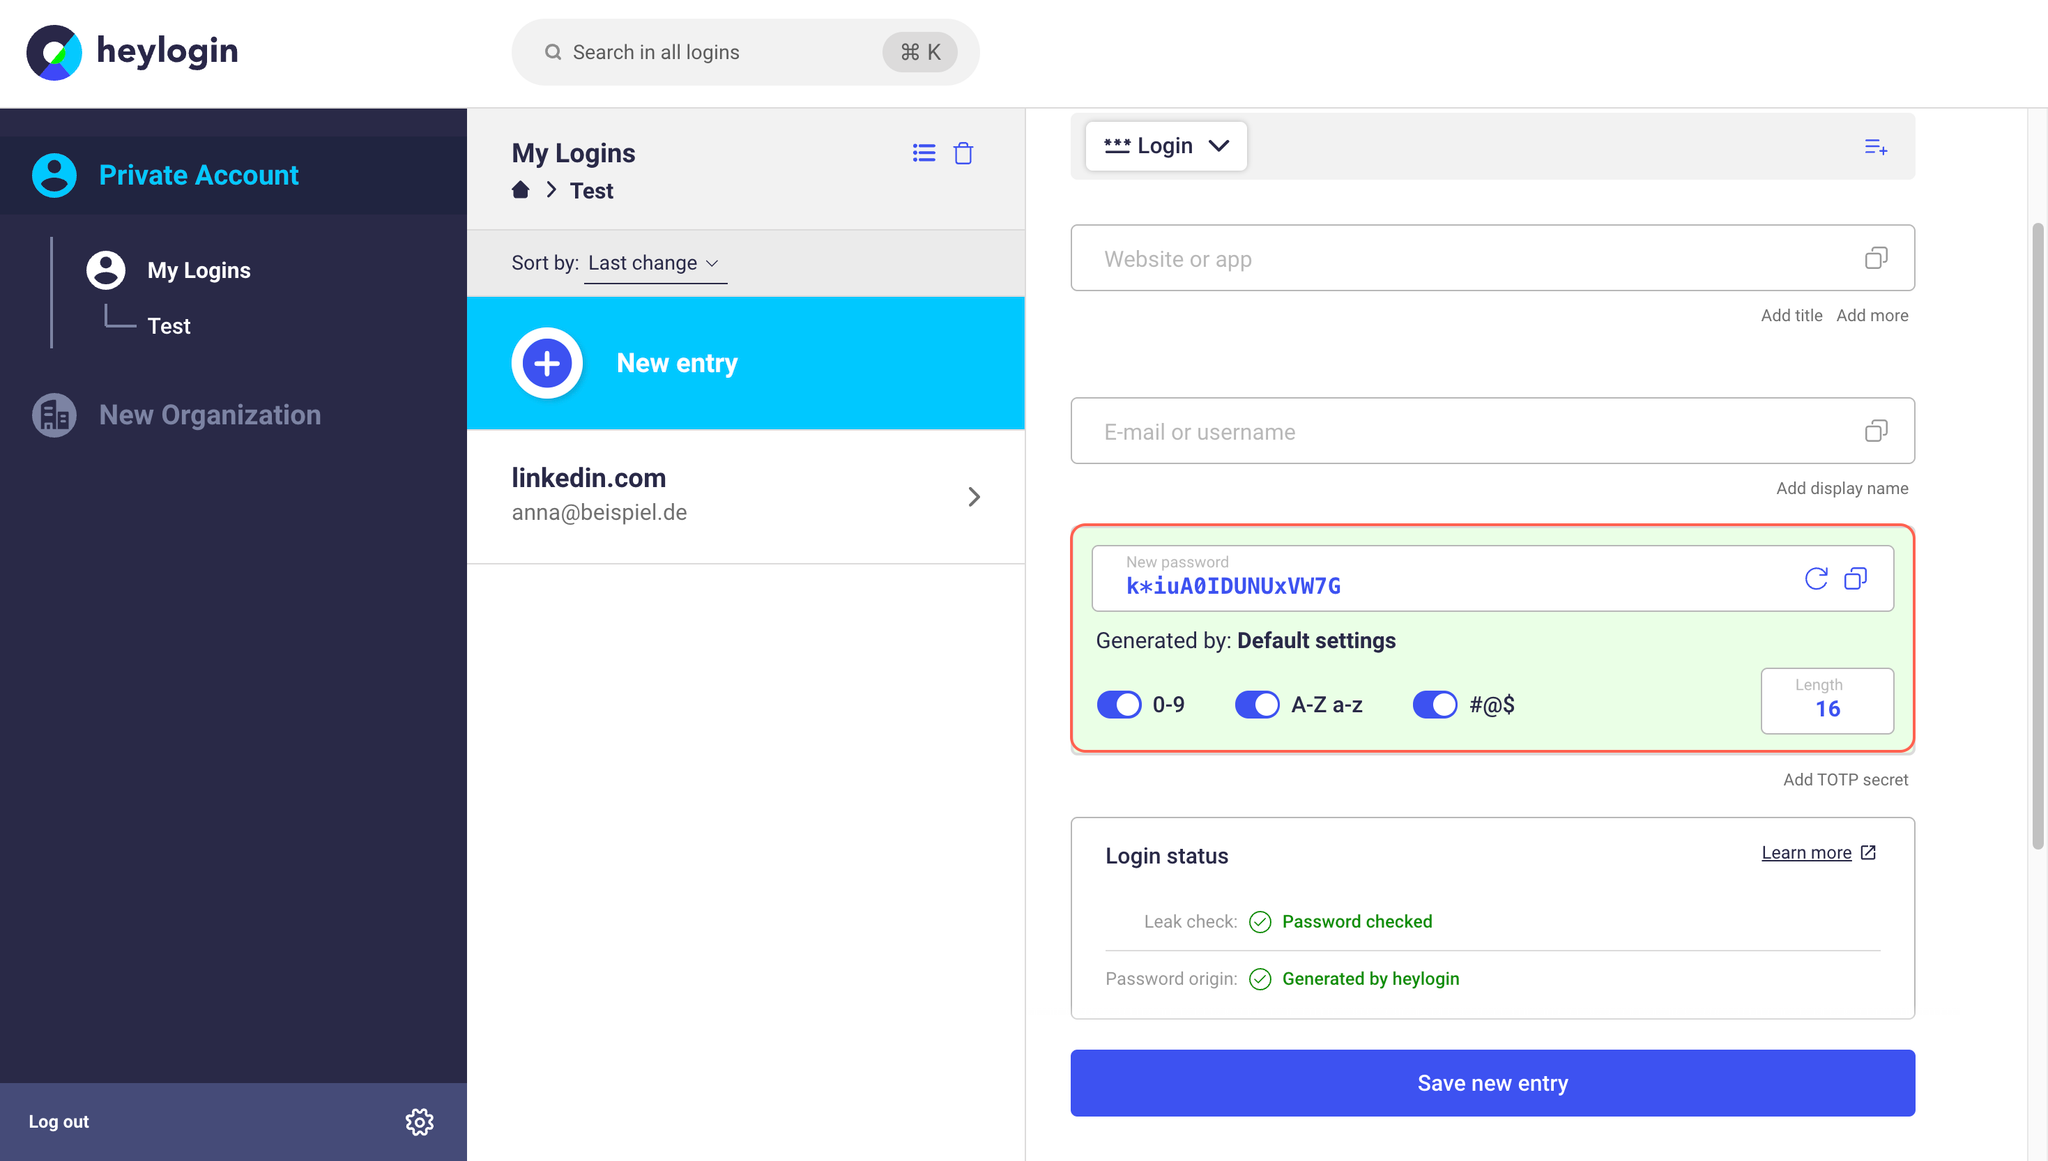Toggle the 0-9 digits switch
Screen dimensions: 2048x1161
pyautogui.click(x=1119, y=704)
